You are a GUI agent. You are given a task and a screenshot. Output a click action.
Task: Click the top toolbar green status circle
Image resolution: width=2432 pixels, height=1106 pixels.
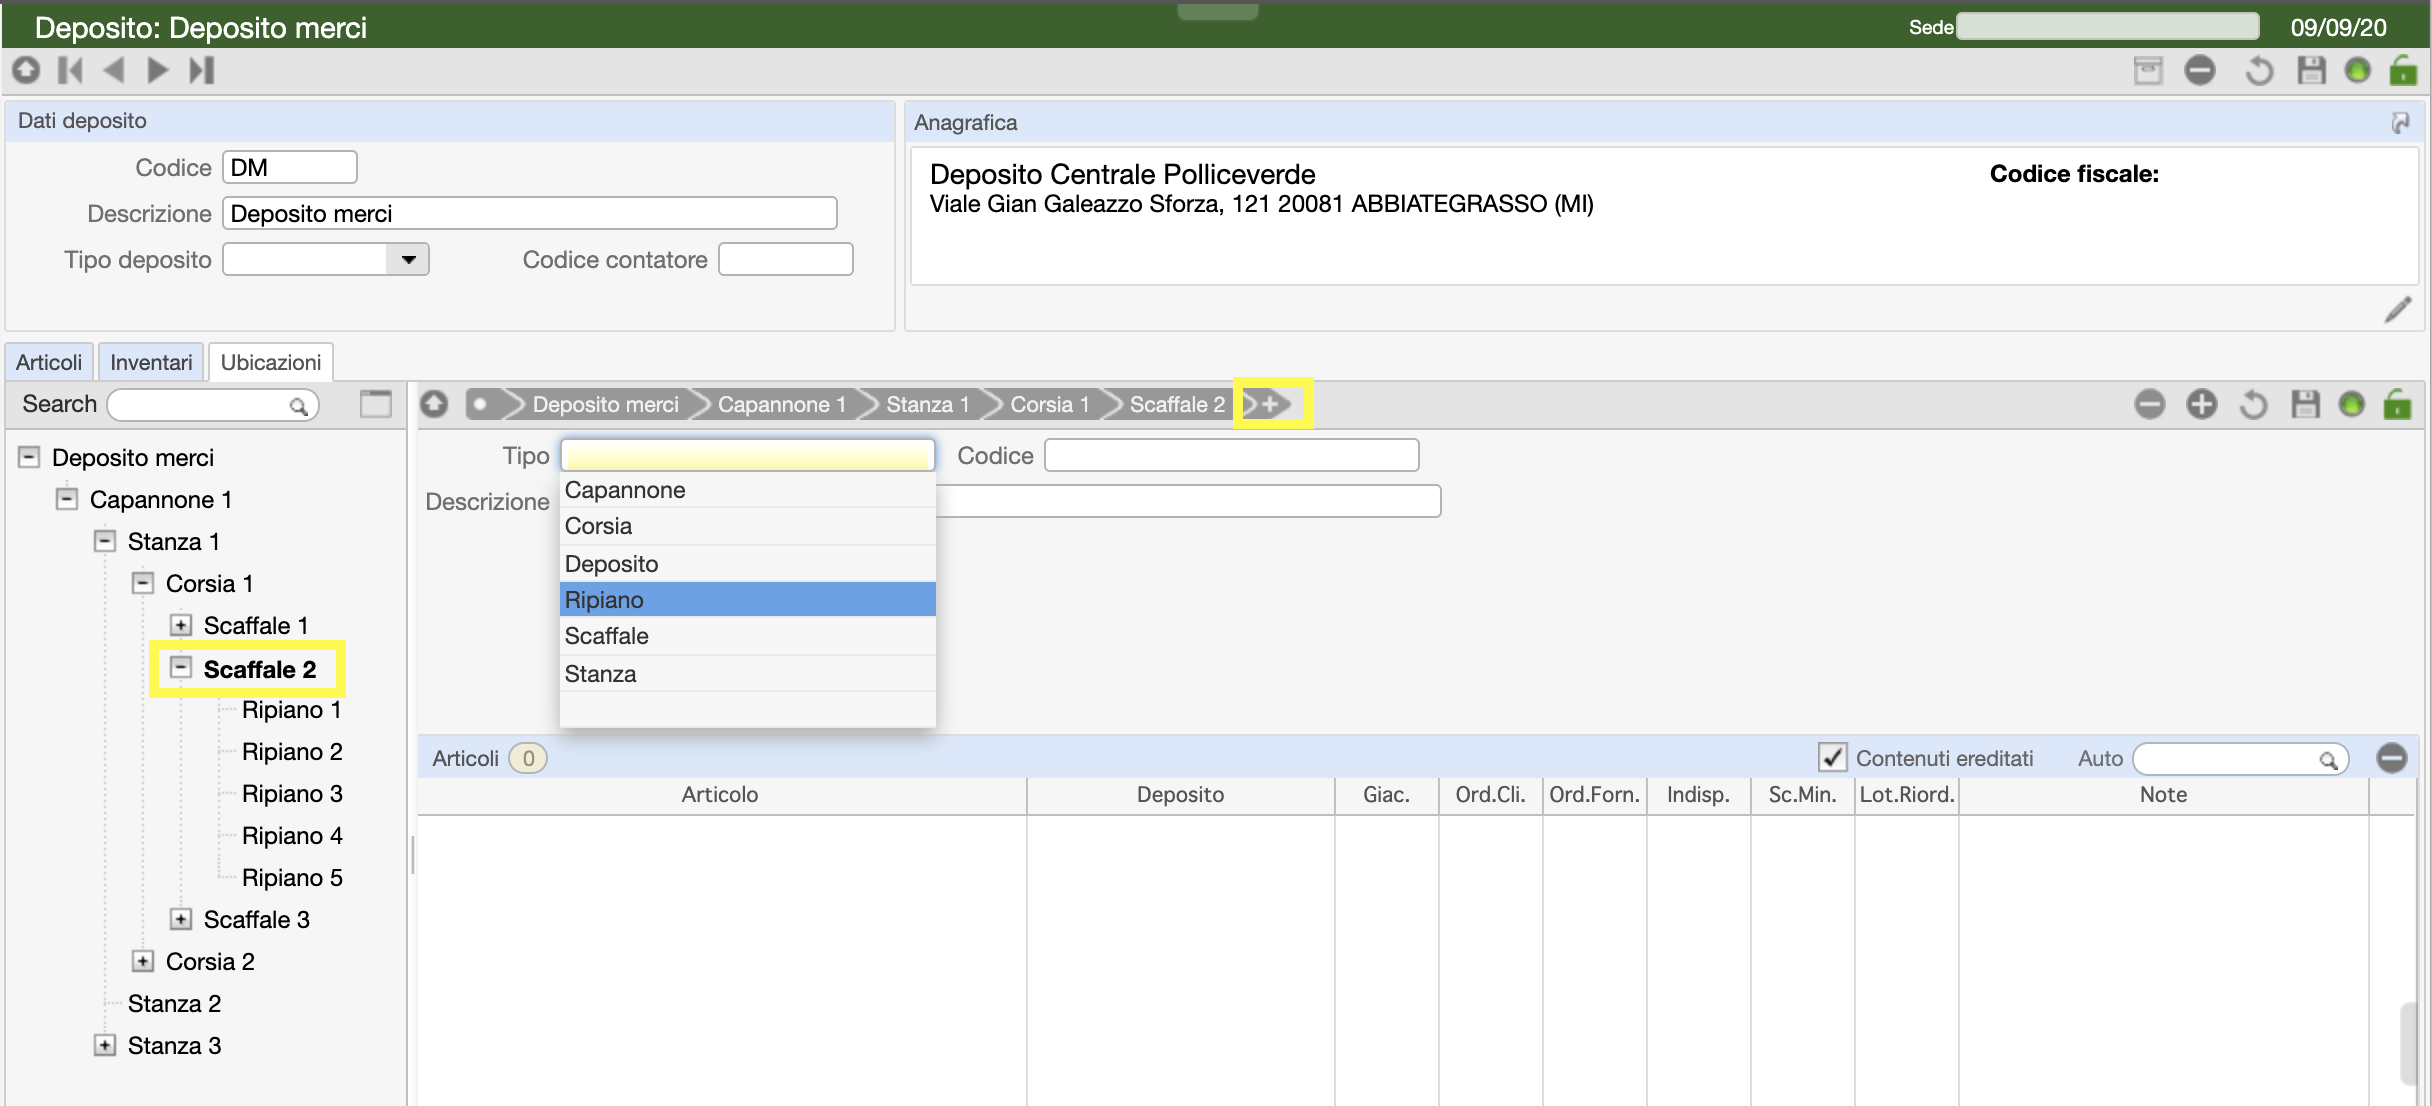(x=2357, y=70)
